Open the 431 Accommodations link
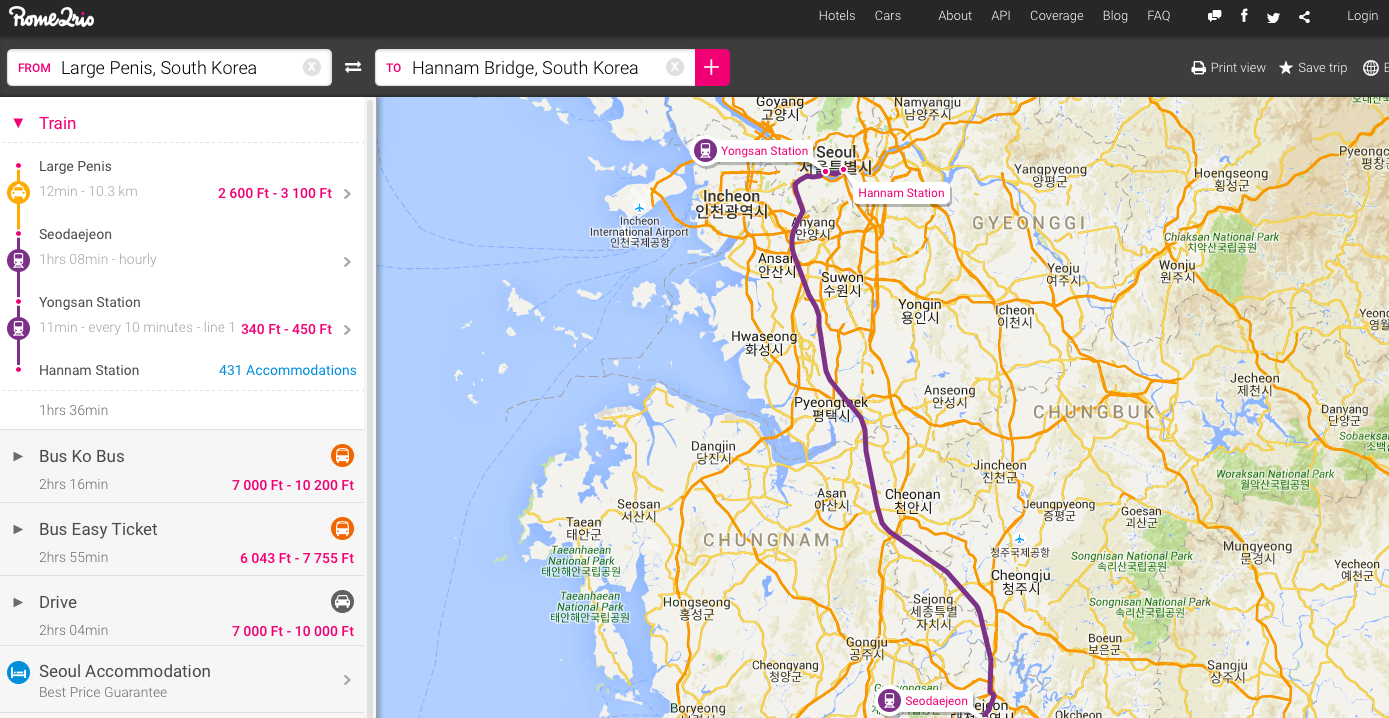Image resolution: width=1389 pixels, height=718 pixels. 288,370
